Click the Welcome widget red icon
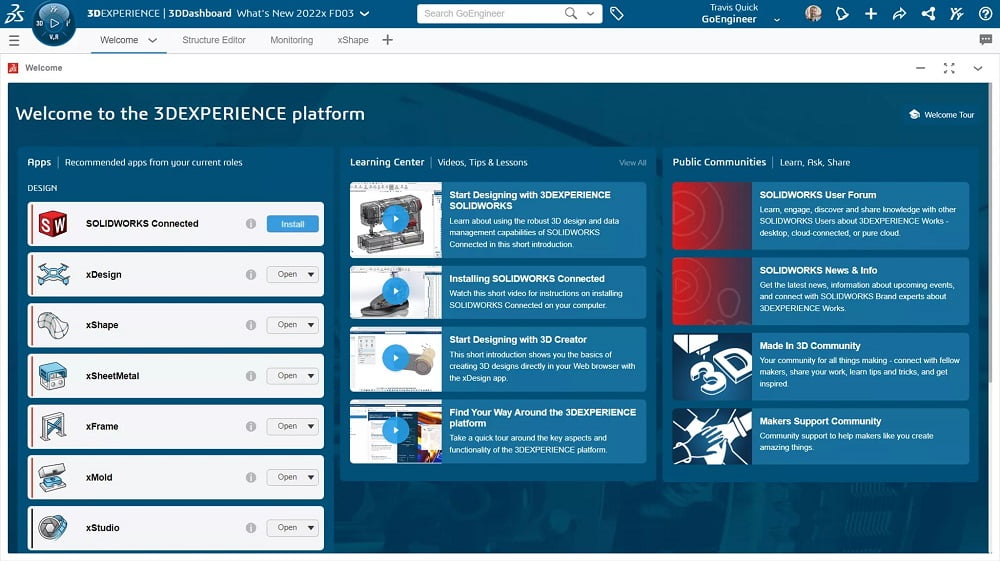Image resolution: width=1000 pixels, height=561 pixels. tap(13, 68)
